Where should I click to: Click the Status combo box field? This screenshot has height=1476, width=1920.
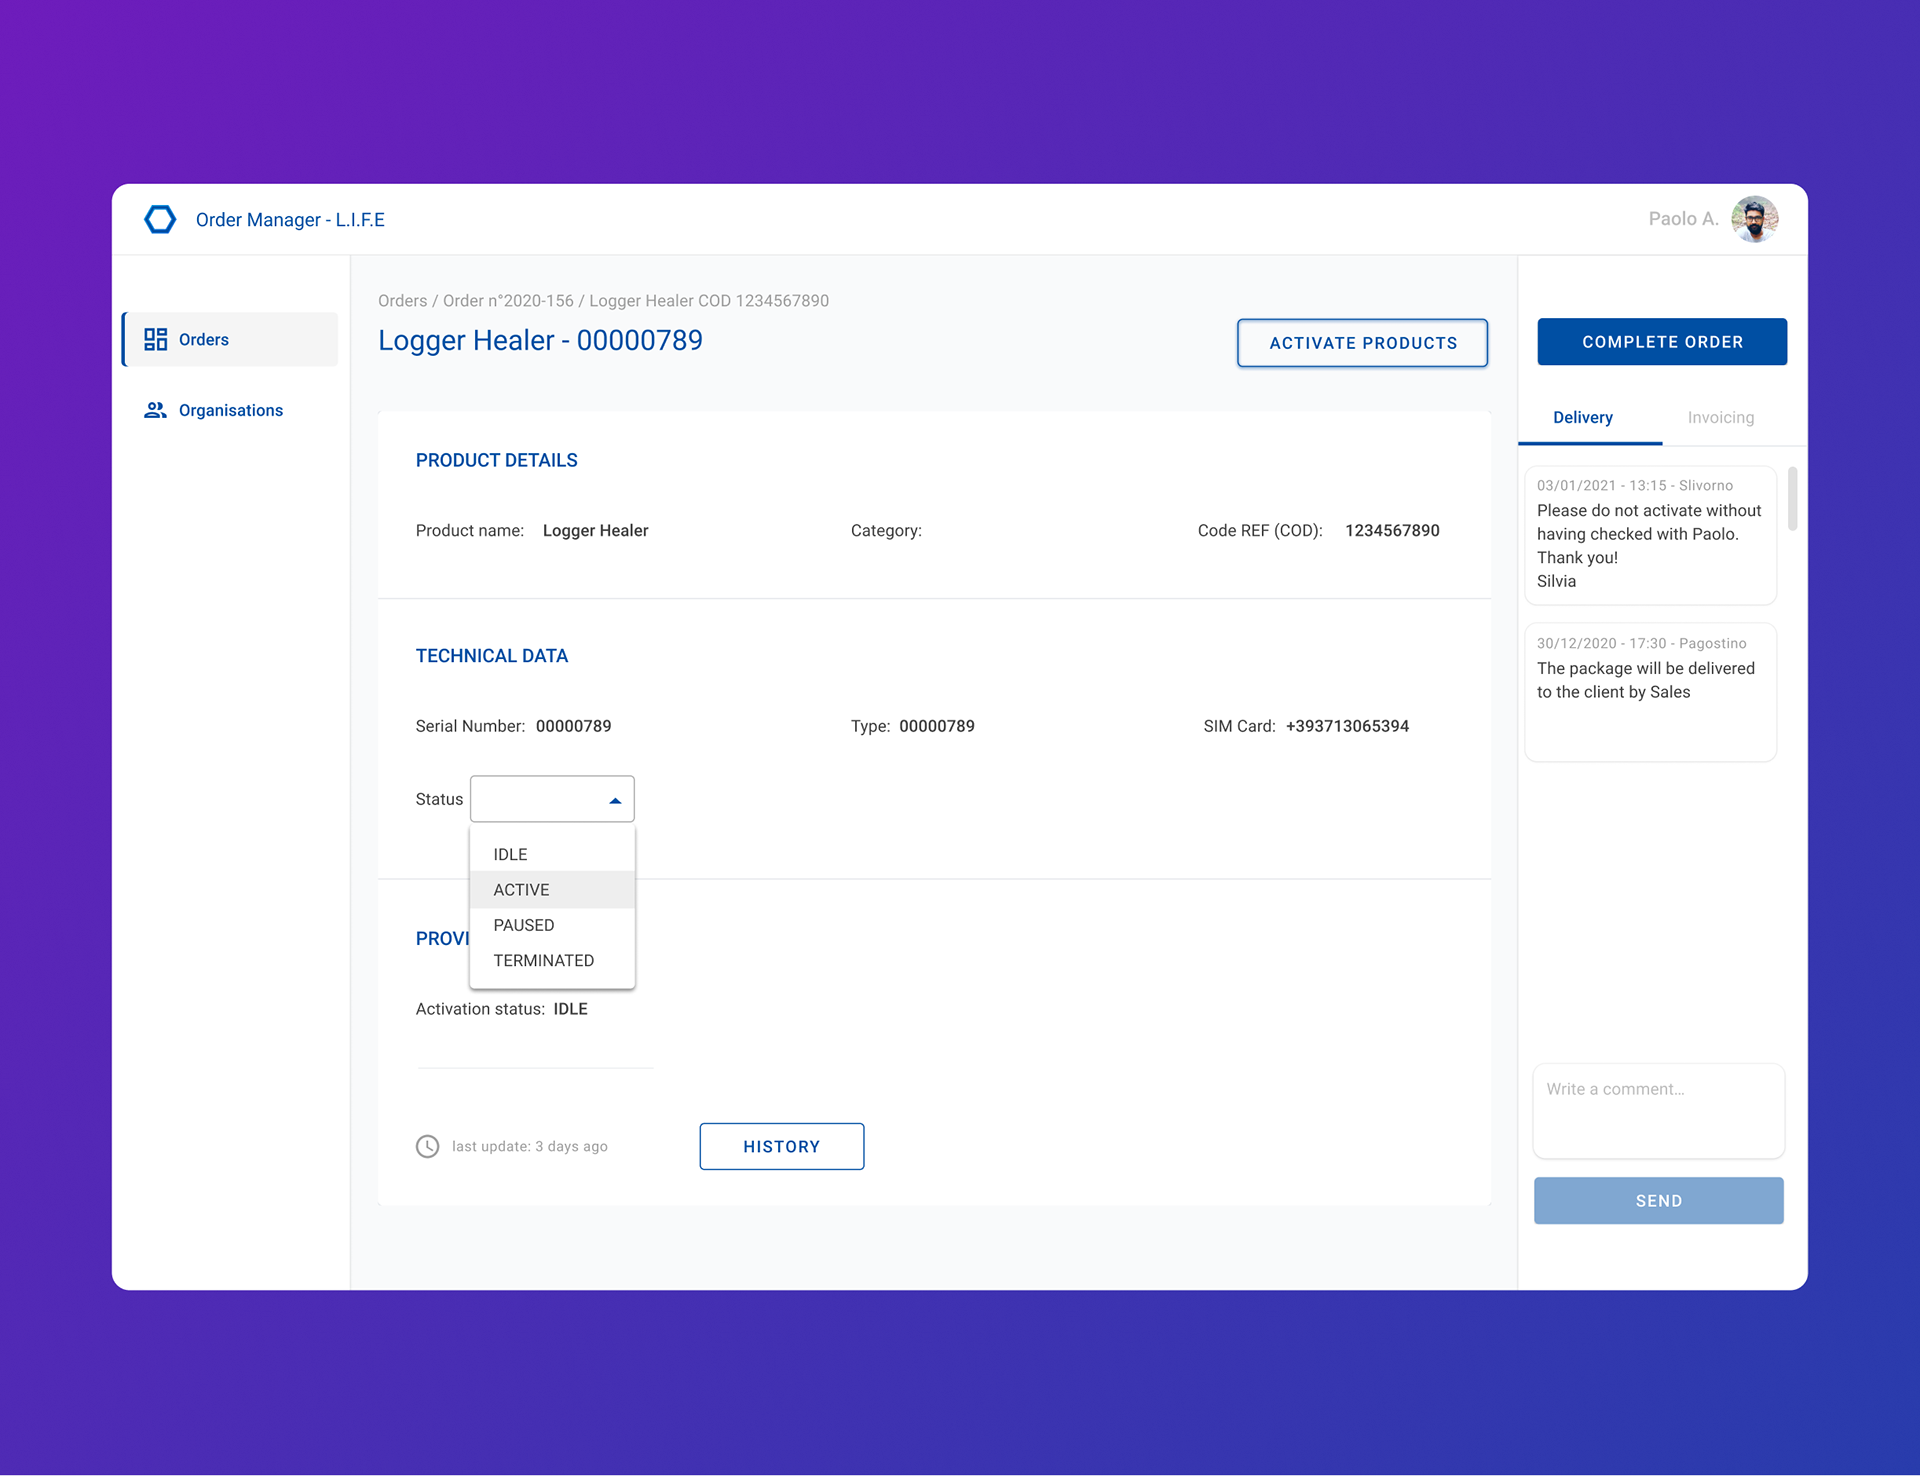552,799
